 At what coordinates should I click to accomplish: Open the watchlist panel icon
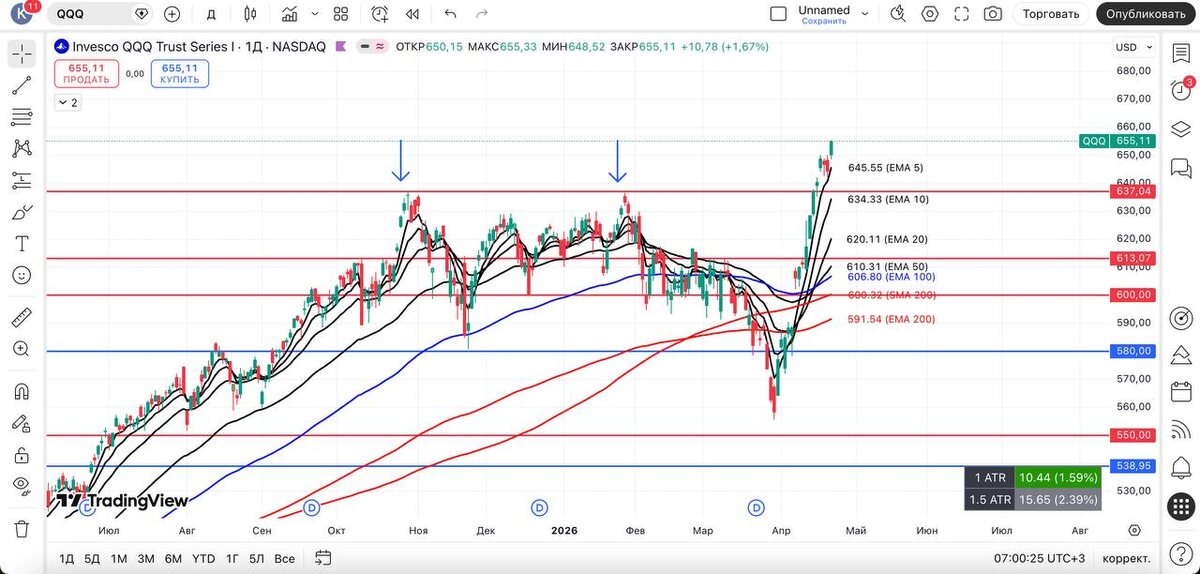tap(1180, 52)
